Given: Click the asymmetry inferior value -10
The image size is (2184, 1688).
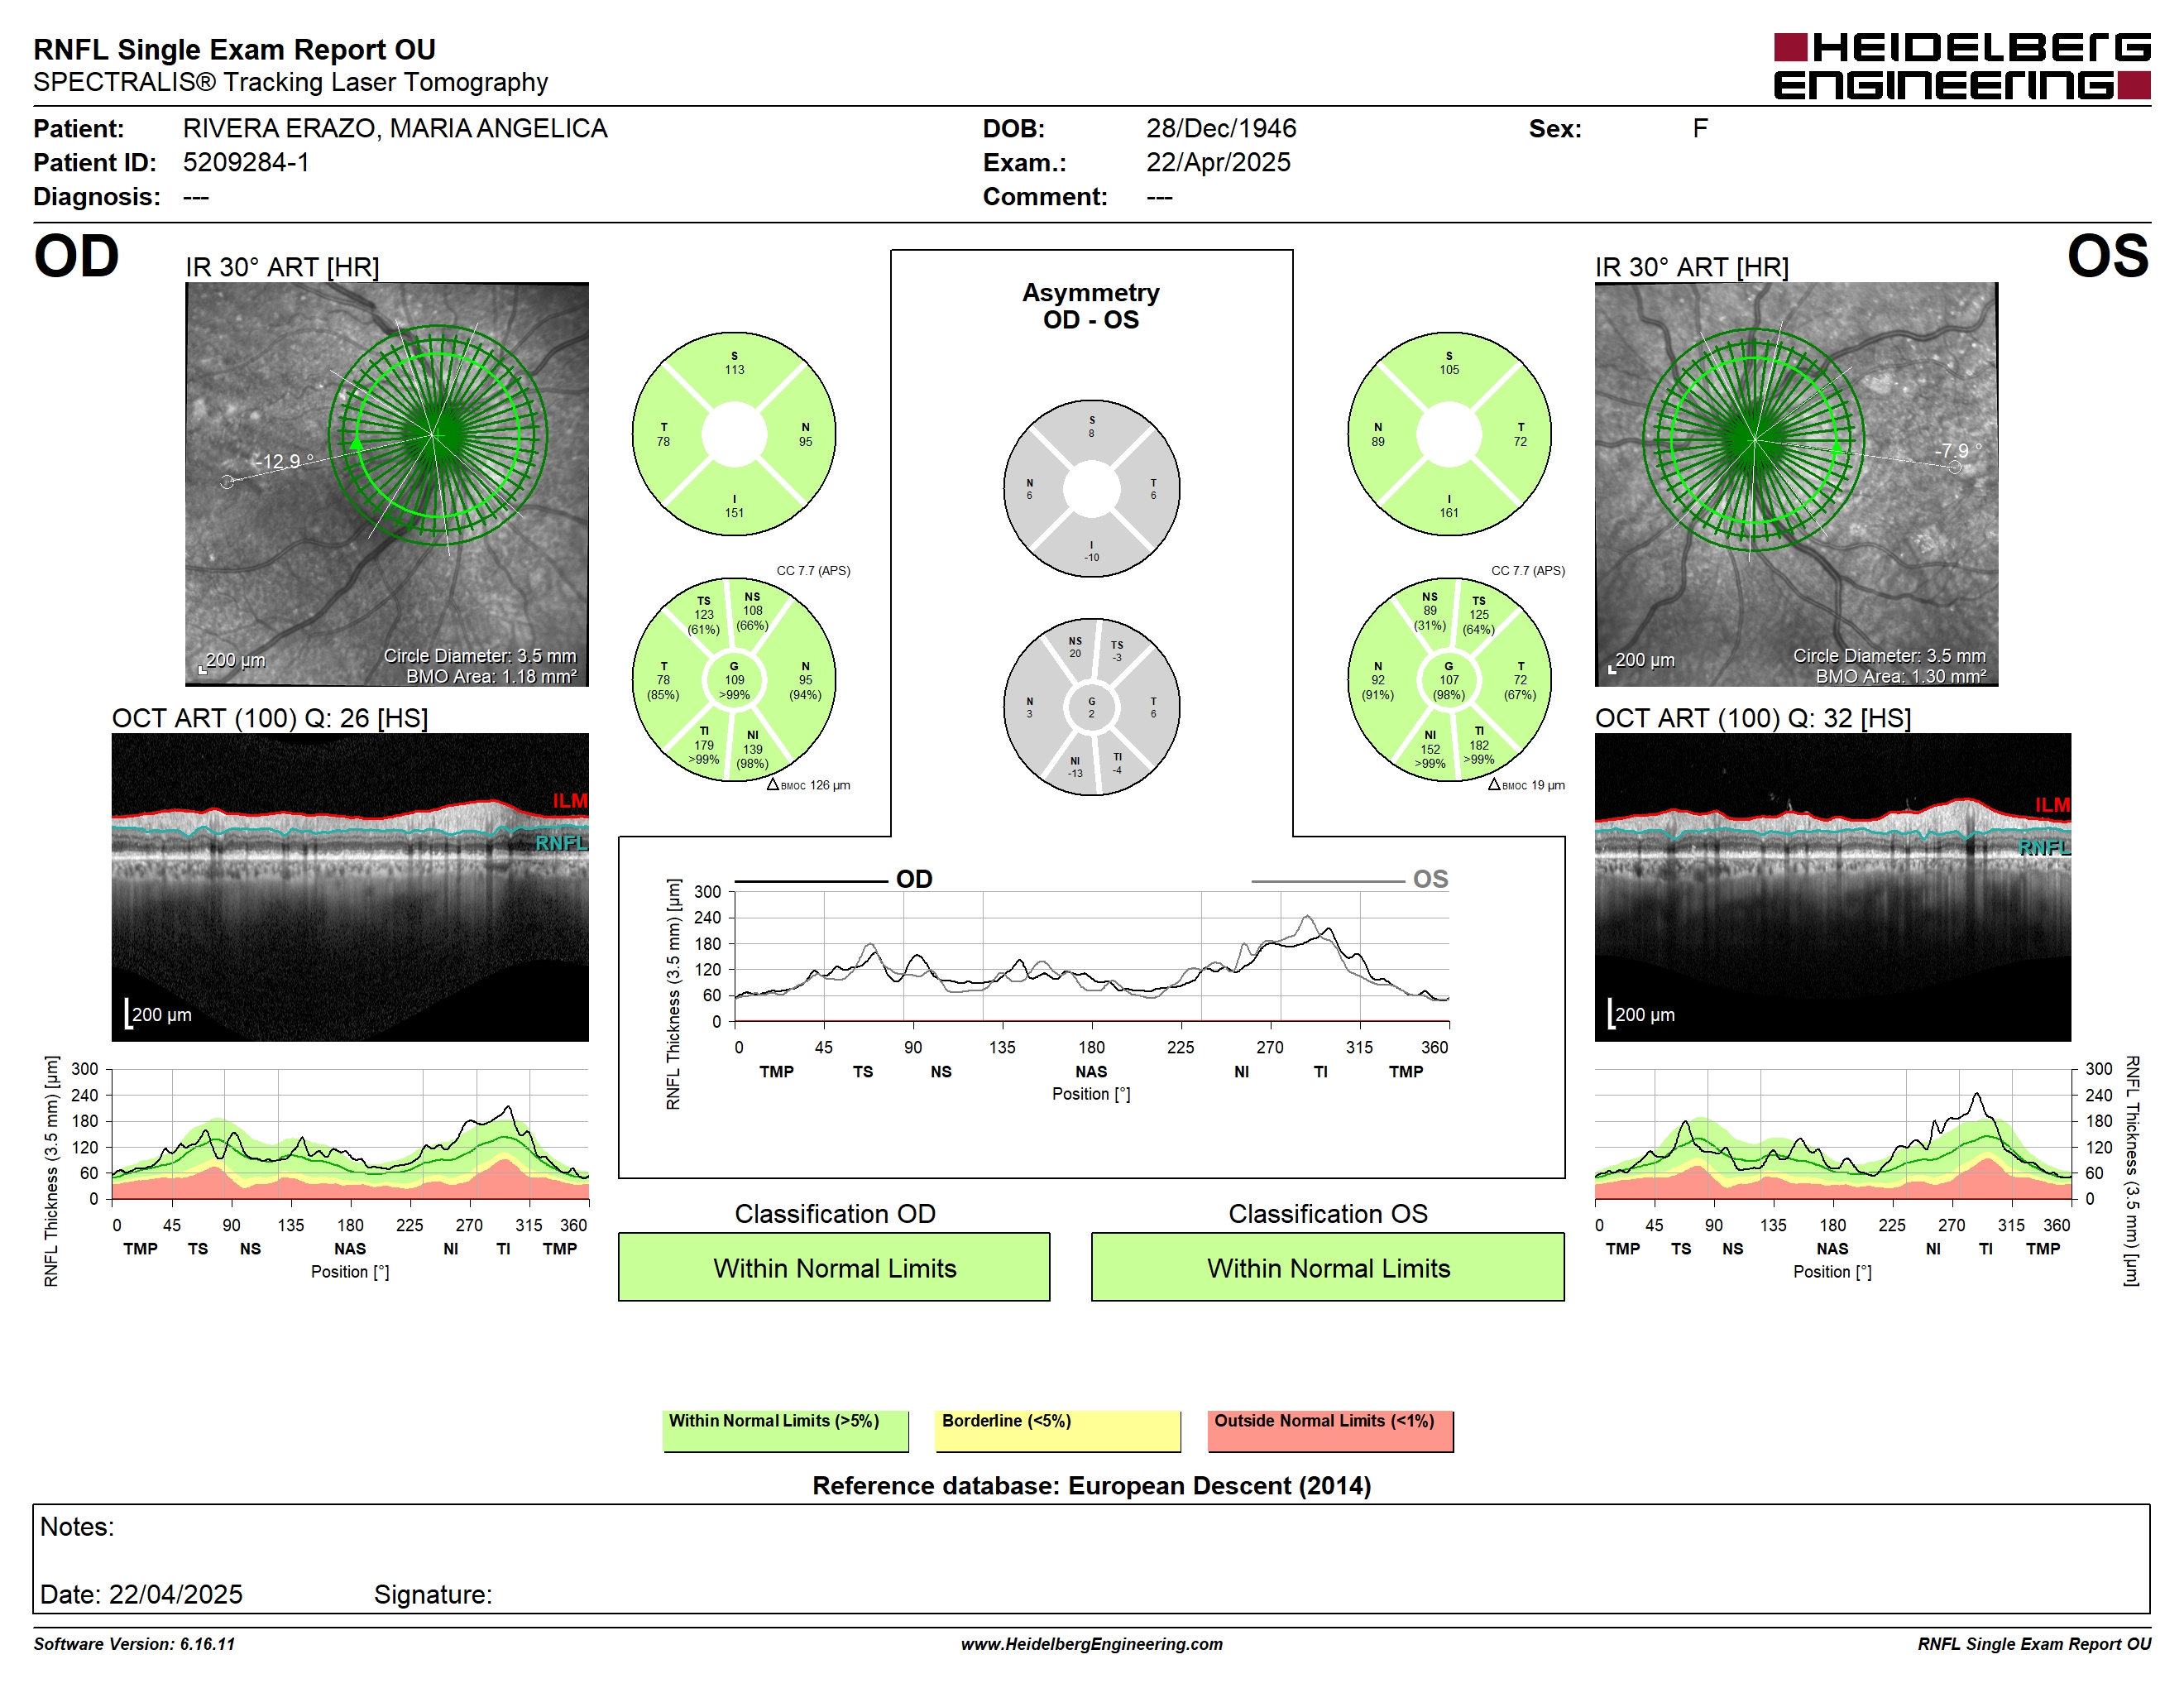Looking at the screenshot, I should click(1091, 558).
